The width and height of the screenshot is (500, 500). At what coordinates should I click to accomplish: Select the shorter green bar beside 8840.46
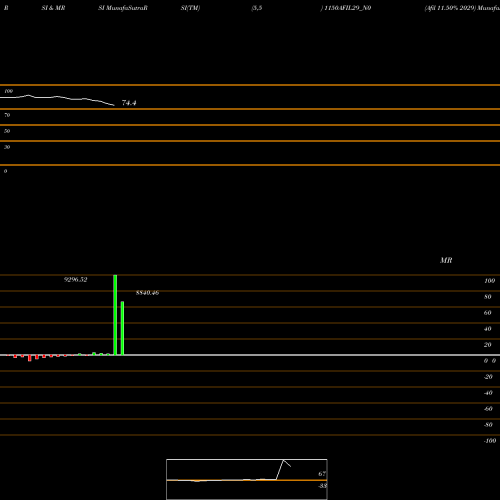coord(122,328)
